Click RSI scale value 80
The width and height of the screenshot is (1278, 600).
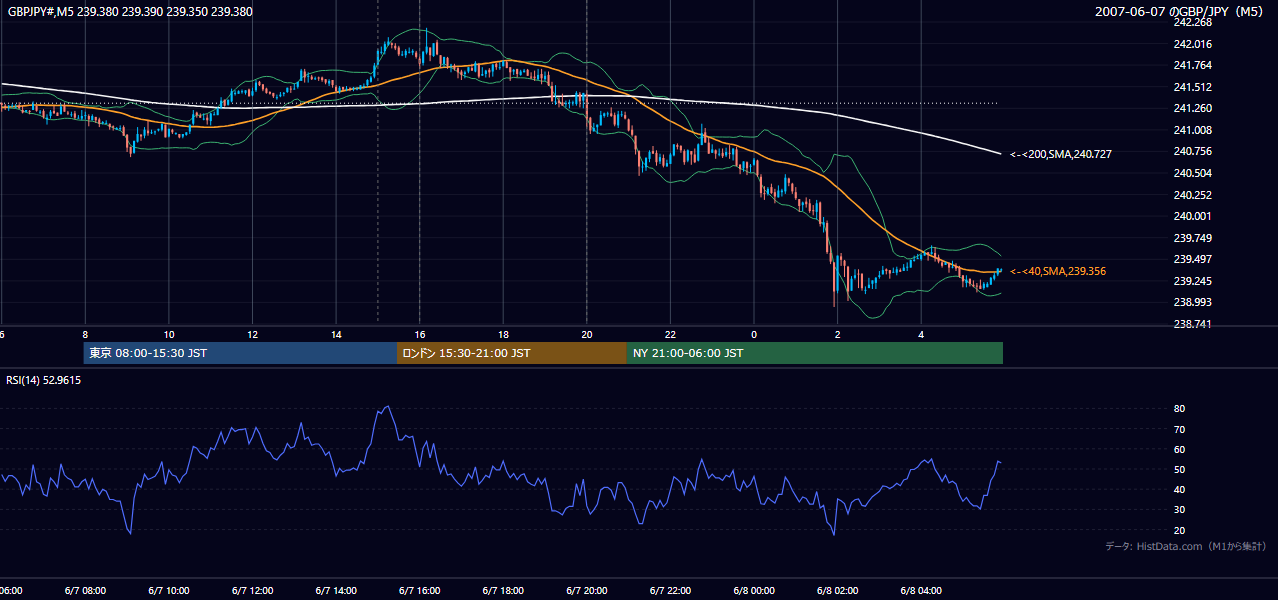click(1179, 409)
